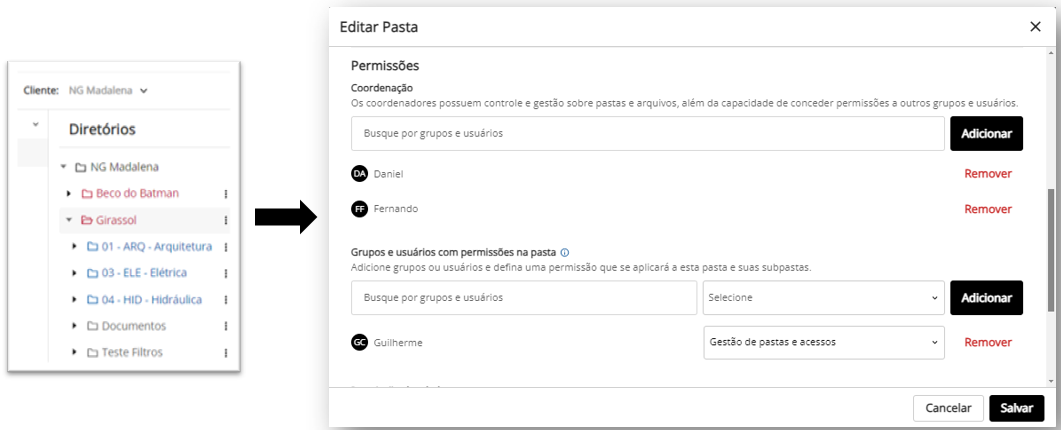Screen dimensions: 1061x430
Task: Open Guilherme's Gestão de pastas e acessos dropdown
Action: click(x=823, y=343)
